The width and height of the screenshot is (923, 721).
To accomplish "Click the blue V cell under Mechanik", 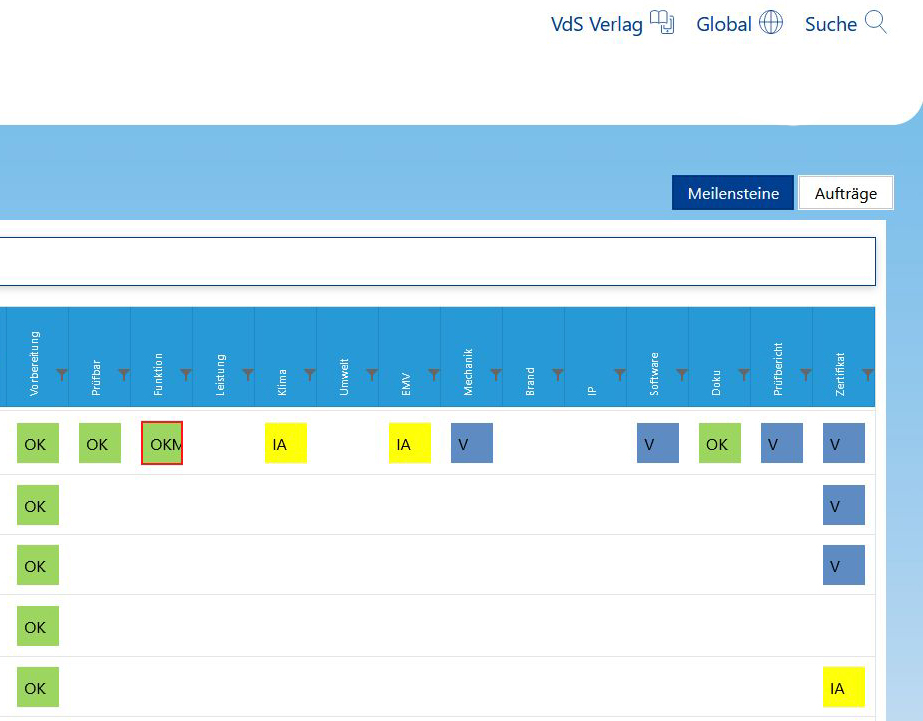I will click(472, 443).
